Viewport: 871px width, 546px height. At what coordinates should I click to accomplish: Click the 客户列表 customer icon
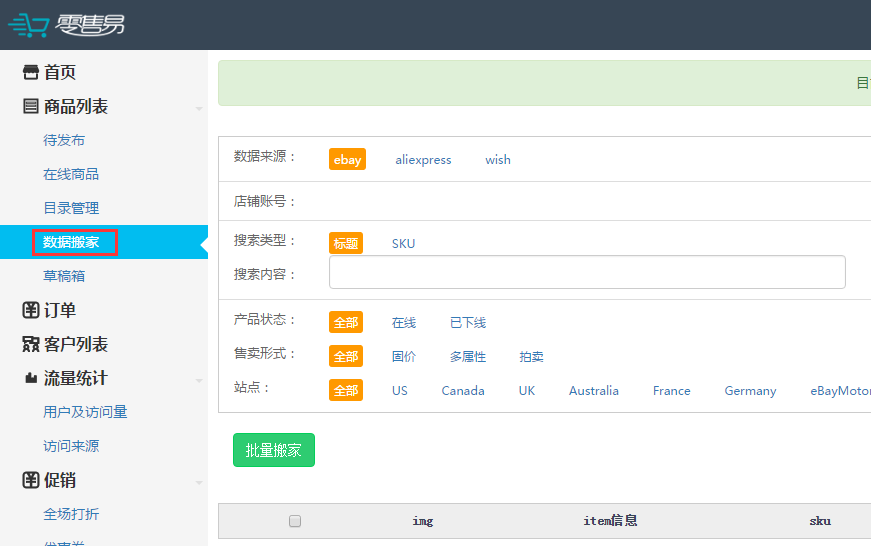click(31, 344)
